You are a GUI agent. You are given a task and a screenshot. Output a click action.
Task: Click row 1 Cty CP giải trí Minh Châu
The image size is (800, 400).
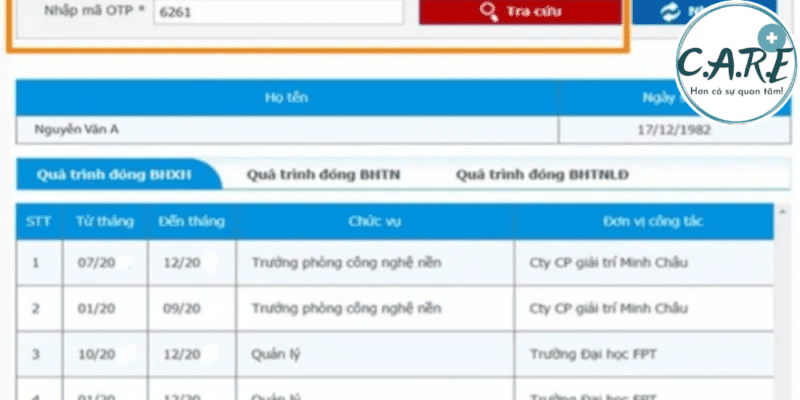[x=609, y=263]
